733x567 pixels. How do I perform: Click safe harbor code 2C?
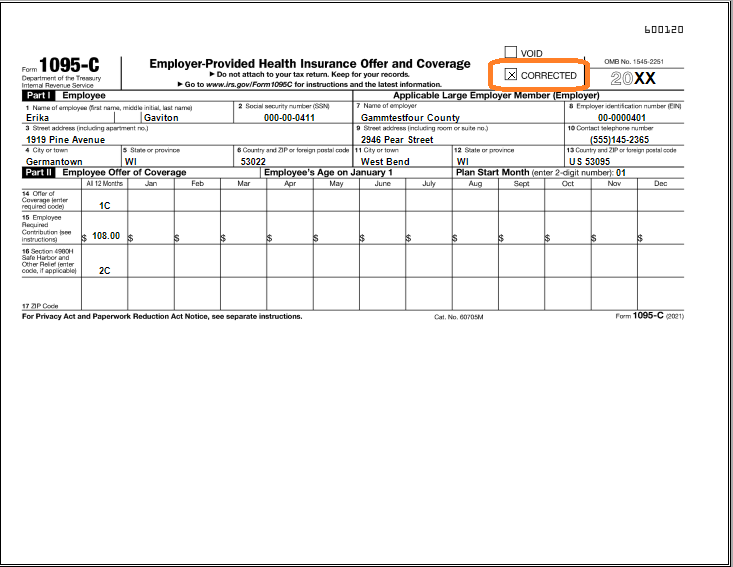(x=105, y=271)
